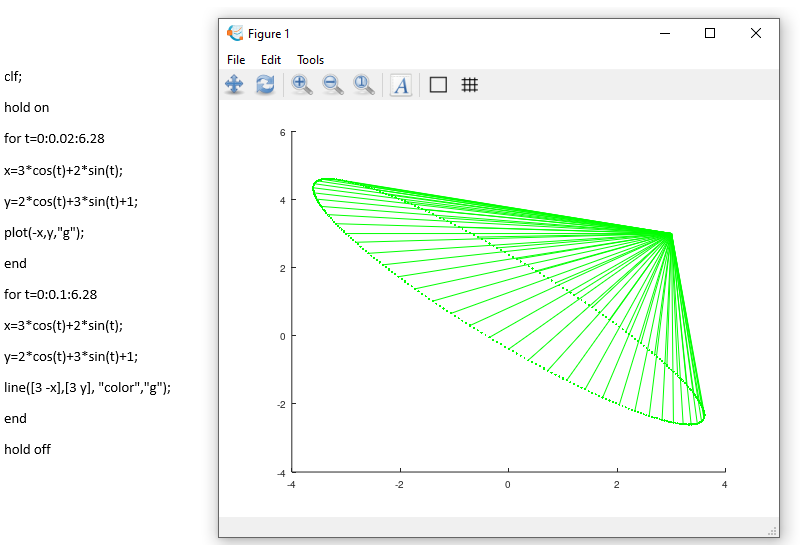Toggle the grid using the grid icon
The width and height of the screenshot is (800, 552).
[x=469, y=85]
